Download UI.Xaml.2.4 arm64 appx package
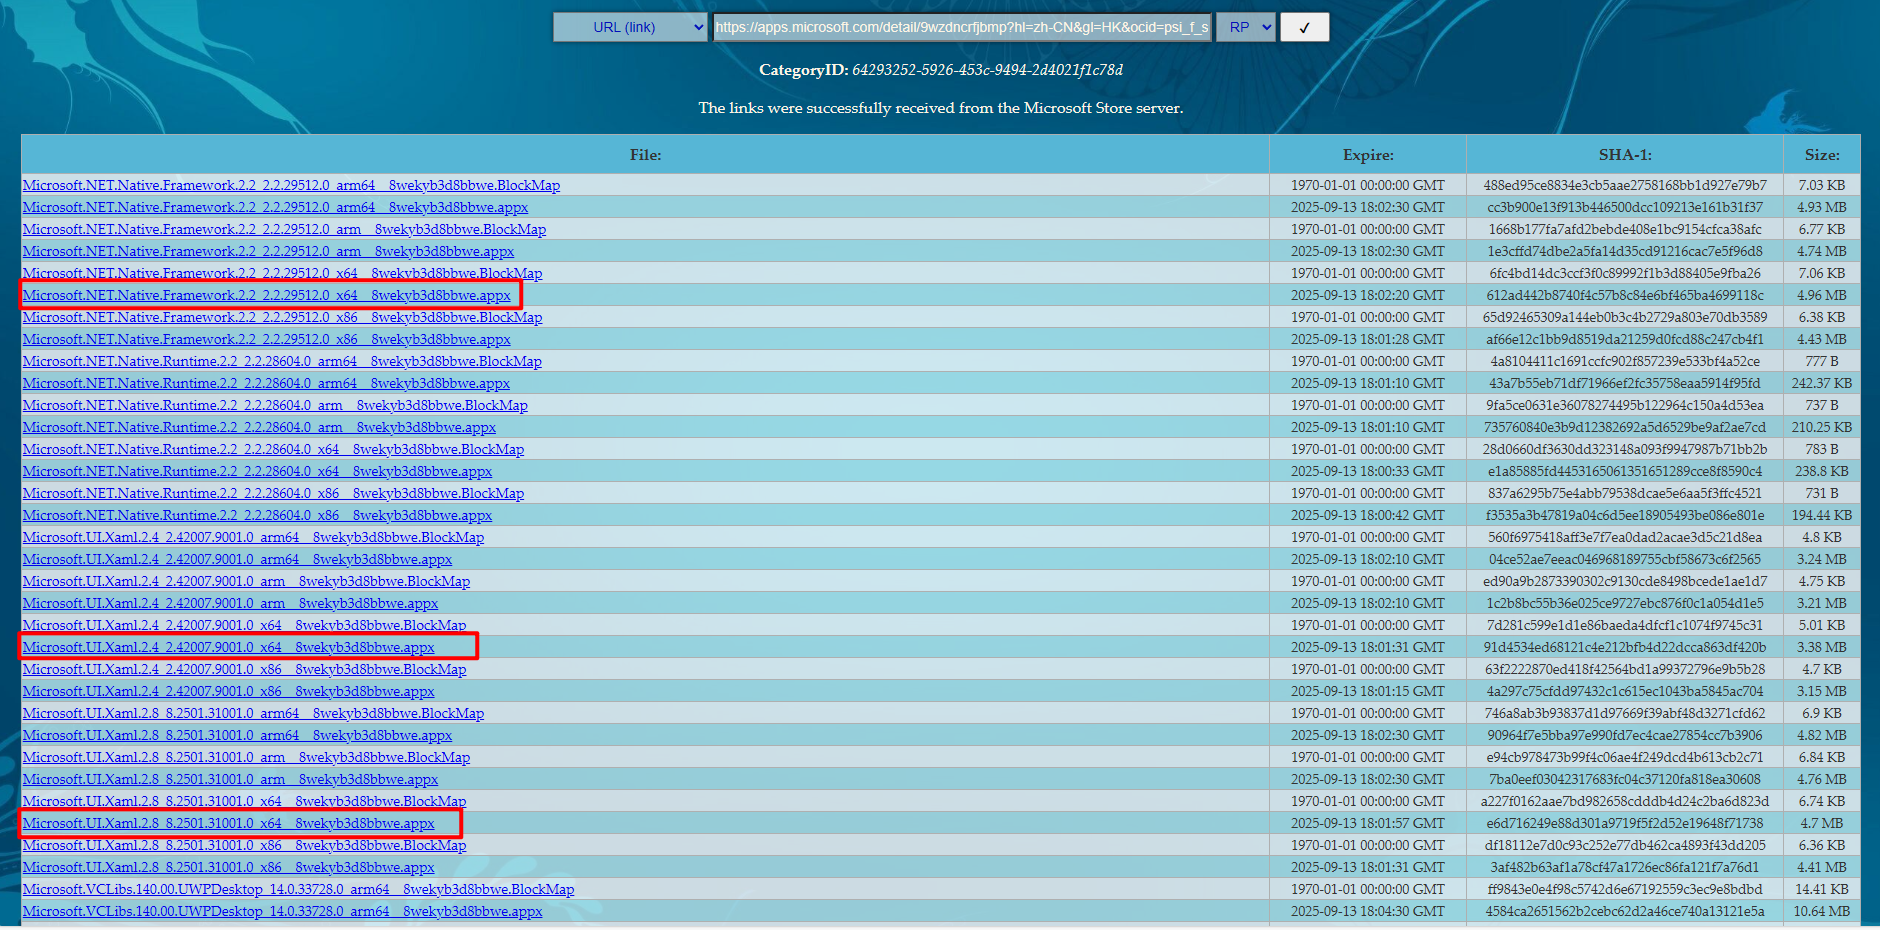 pos(237,559)
